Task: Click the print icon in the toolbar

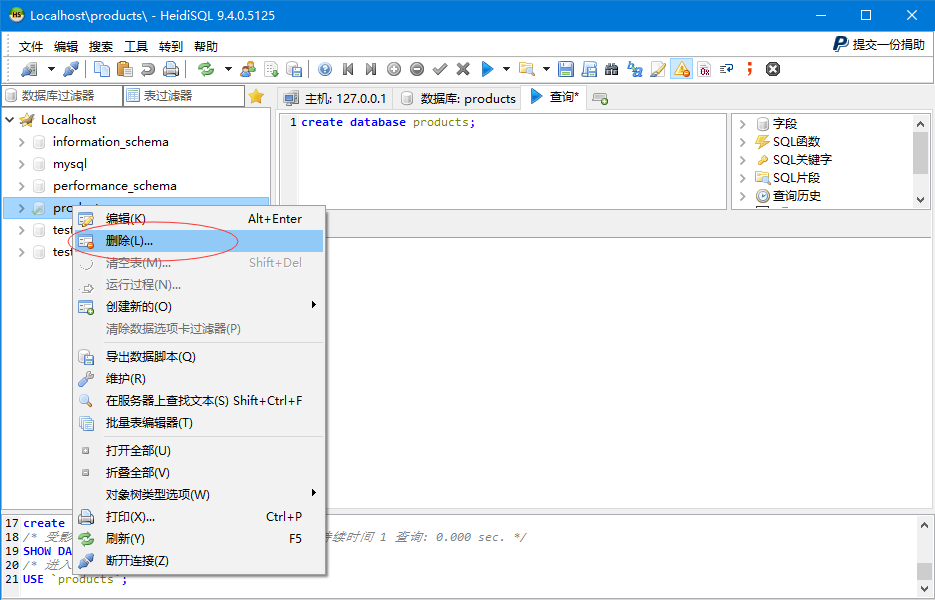Action: [171, 69]
